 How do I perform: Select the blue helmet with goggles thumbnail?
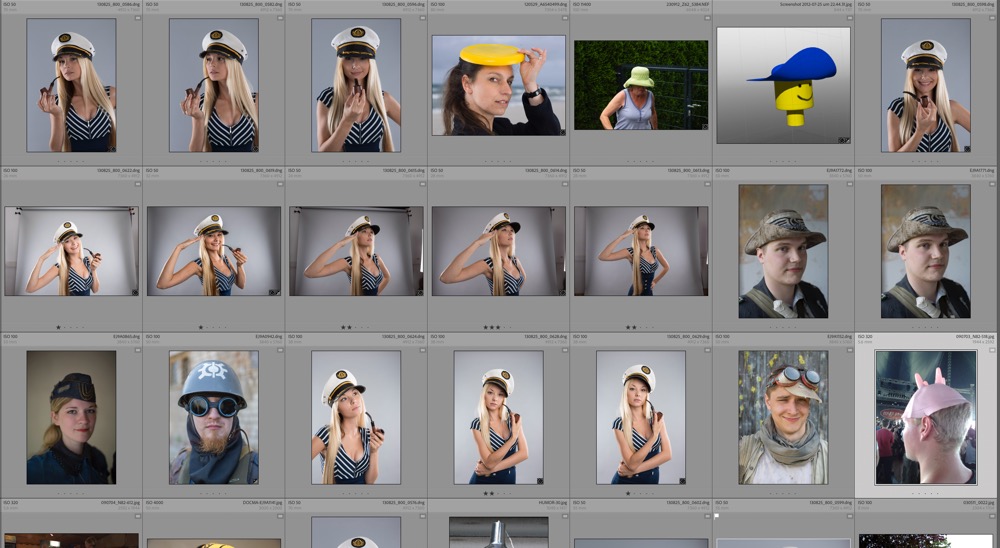pyautogui.click(x=214, y=417)
